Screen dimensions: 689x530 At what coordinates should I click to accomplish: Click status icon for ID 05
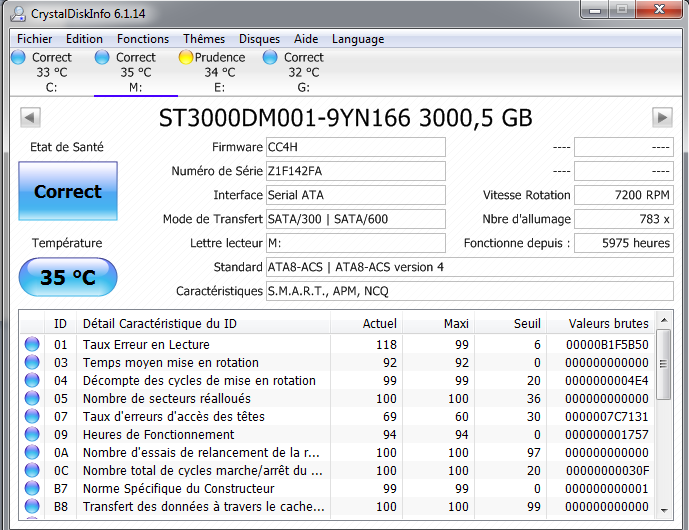[x=32, y=398]
